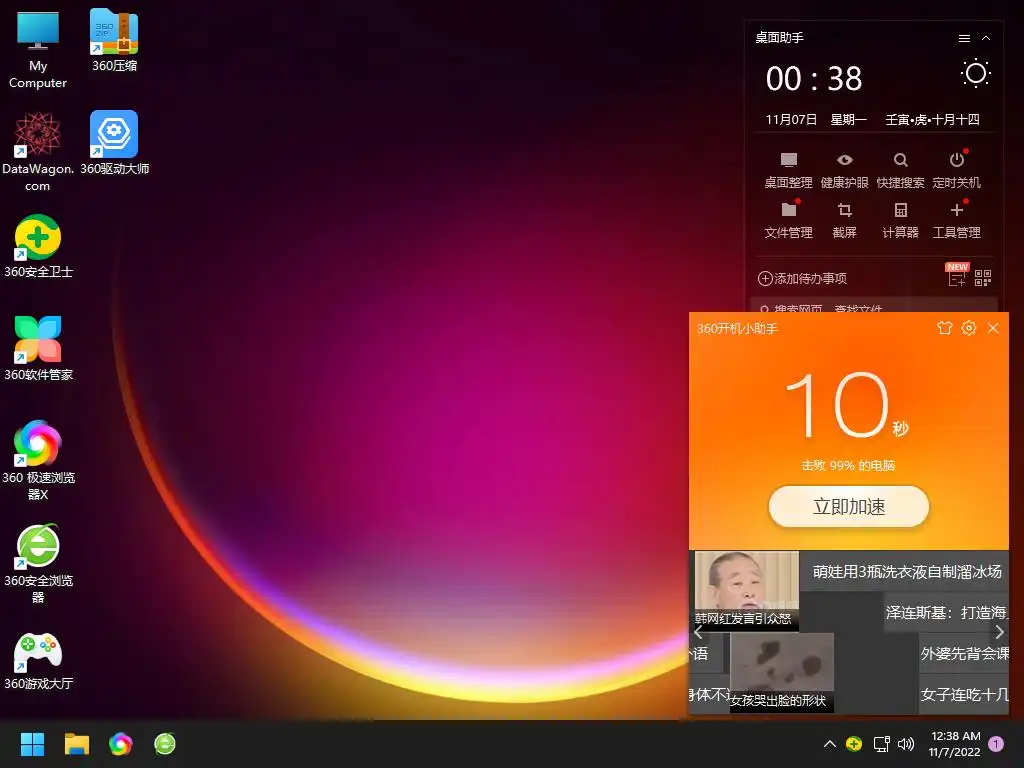Open the QR code icon in assistant

tap(983, 278)
